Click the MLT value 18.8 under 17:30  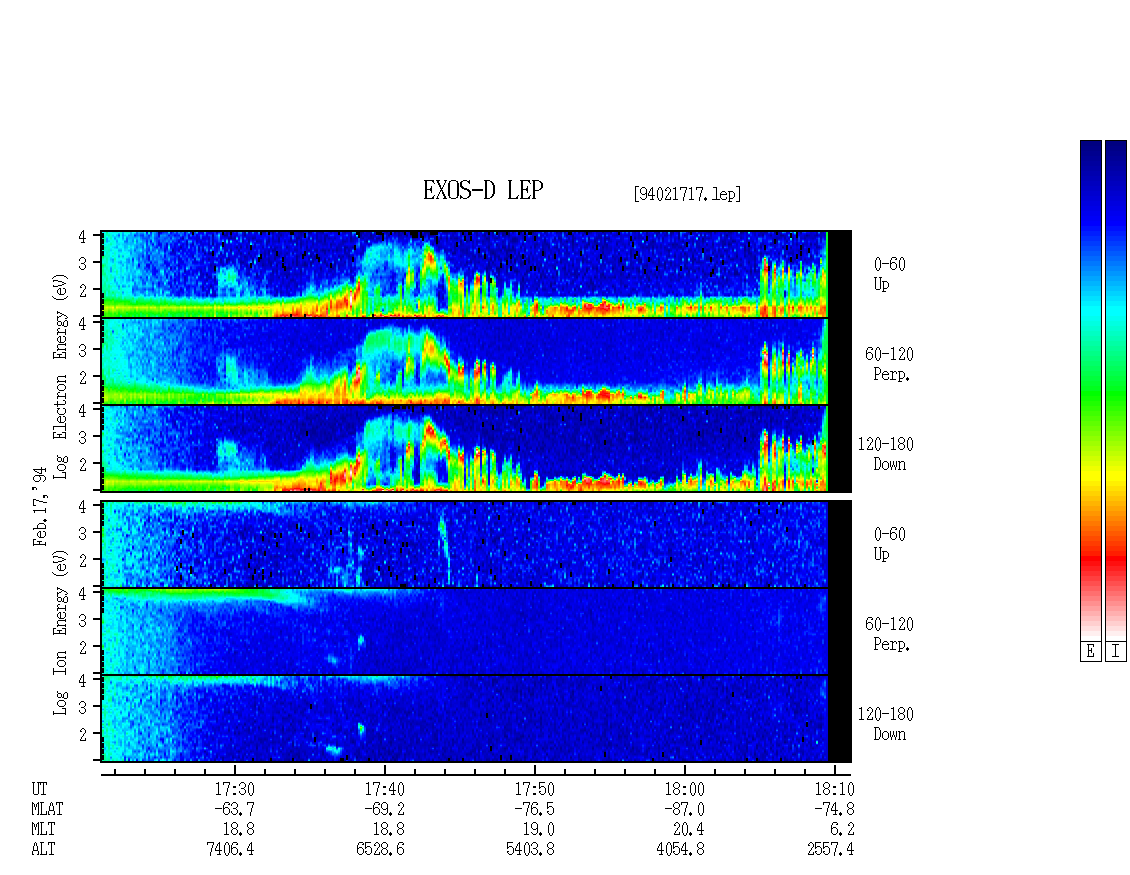point(239,830)
